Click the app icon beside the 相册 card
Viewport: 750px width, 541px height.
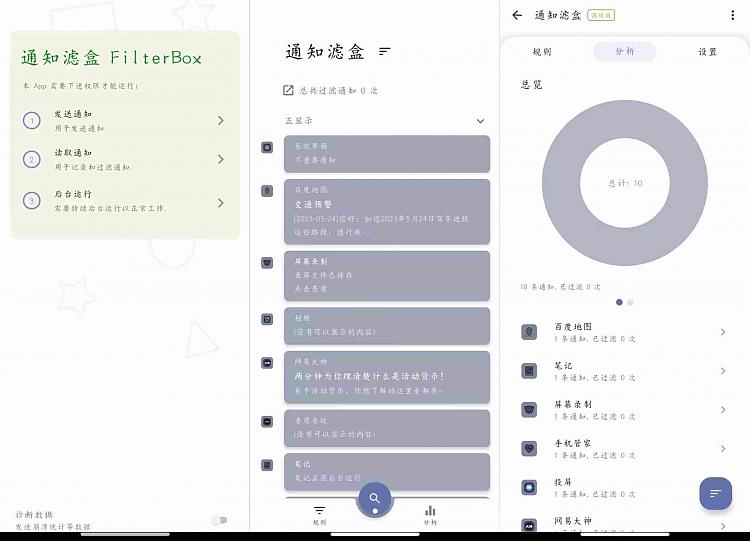(x=267, y=319)
